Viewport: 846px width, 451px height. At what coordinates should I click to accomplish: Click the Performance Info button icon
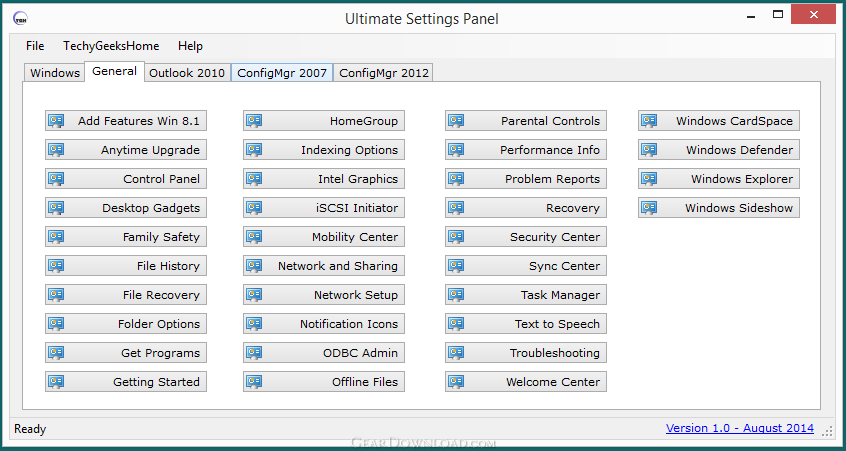pyautogui.click(x=455, y=150)
